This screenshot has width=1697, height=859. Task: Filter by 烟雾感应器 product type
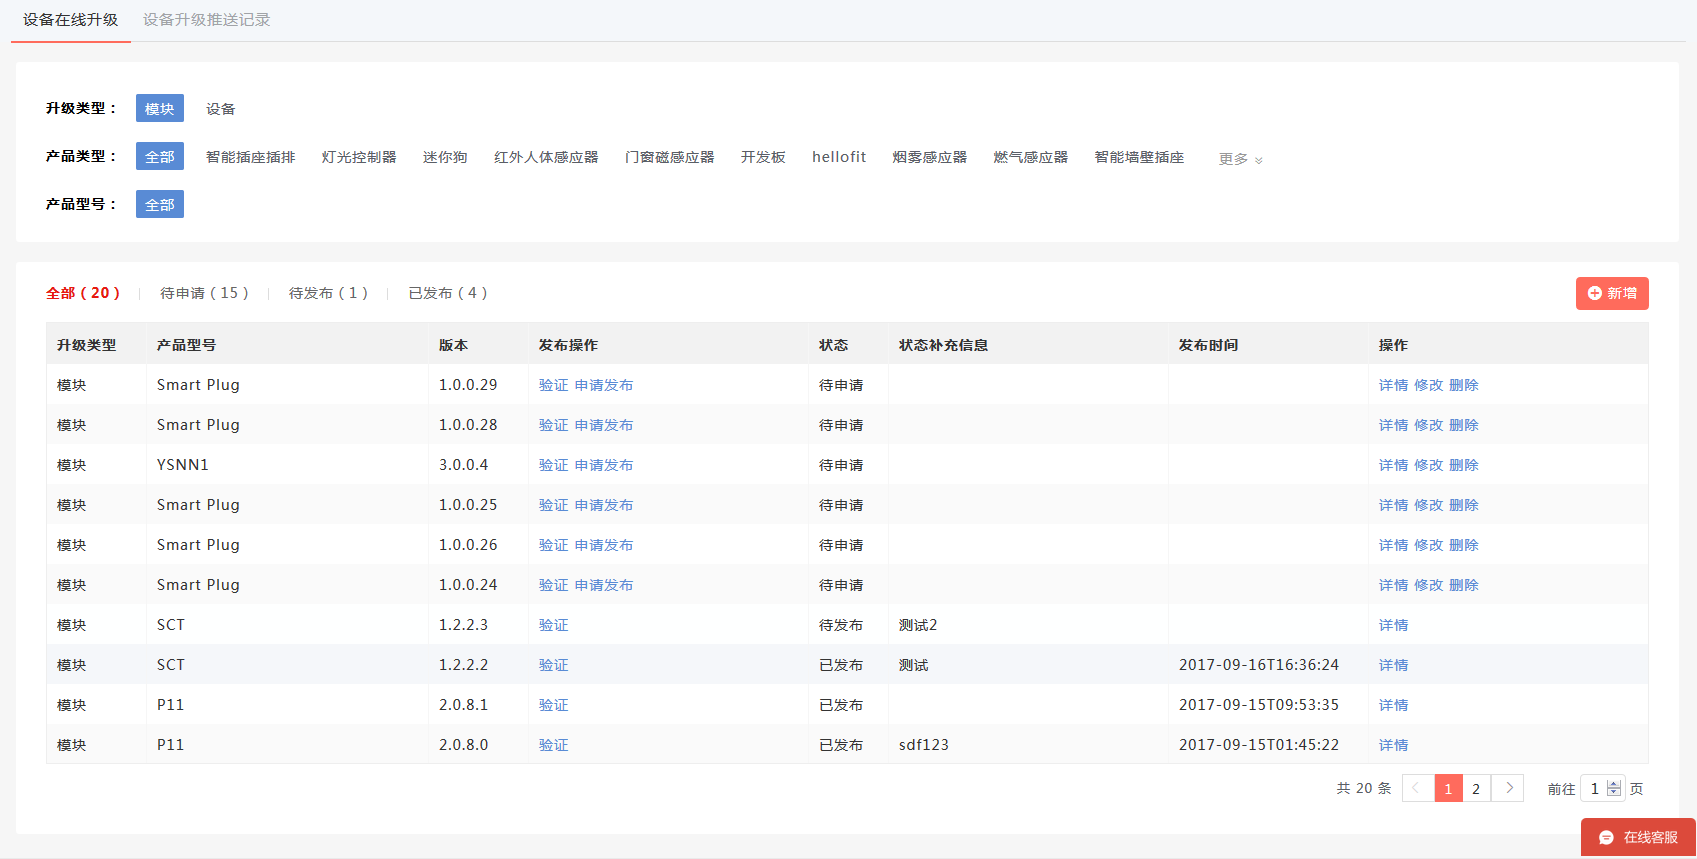(x=930, y=157)
